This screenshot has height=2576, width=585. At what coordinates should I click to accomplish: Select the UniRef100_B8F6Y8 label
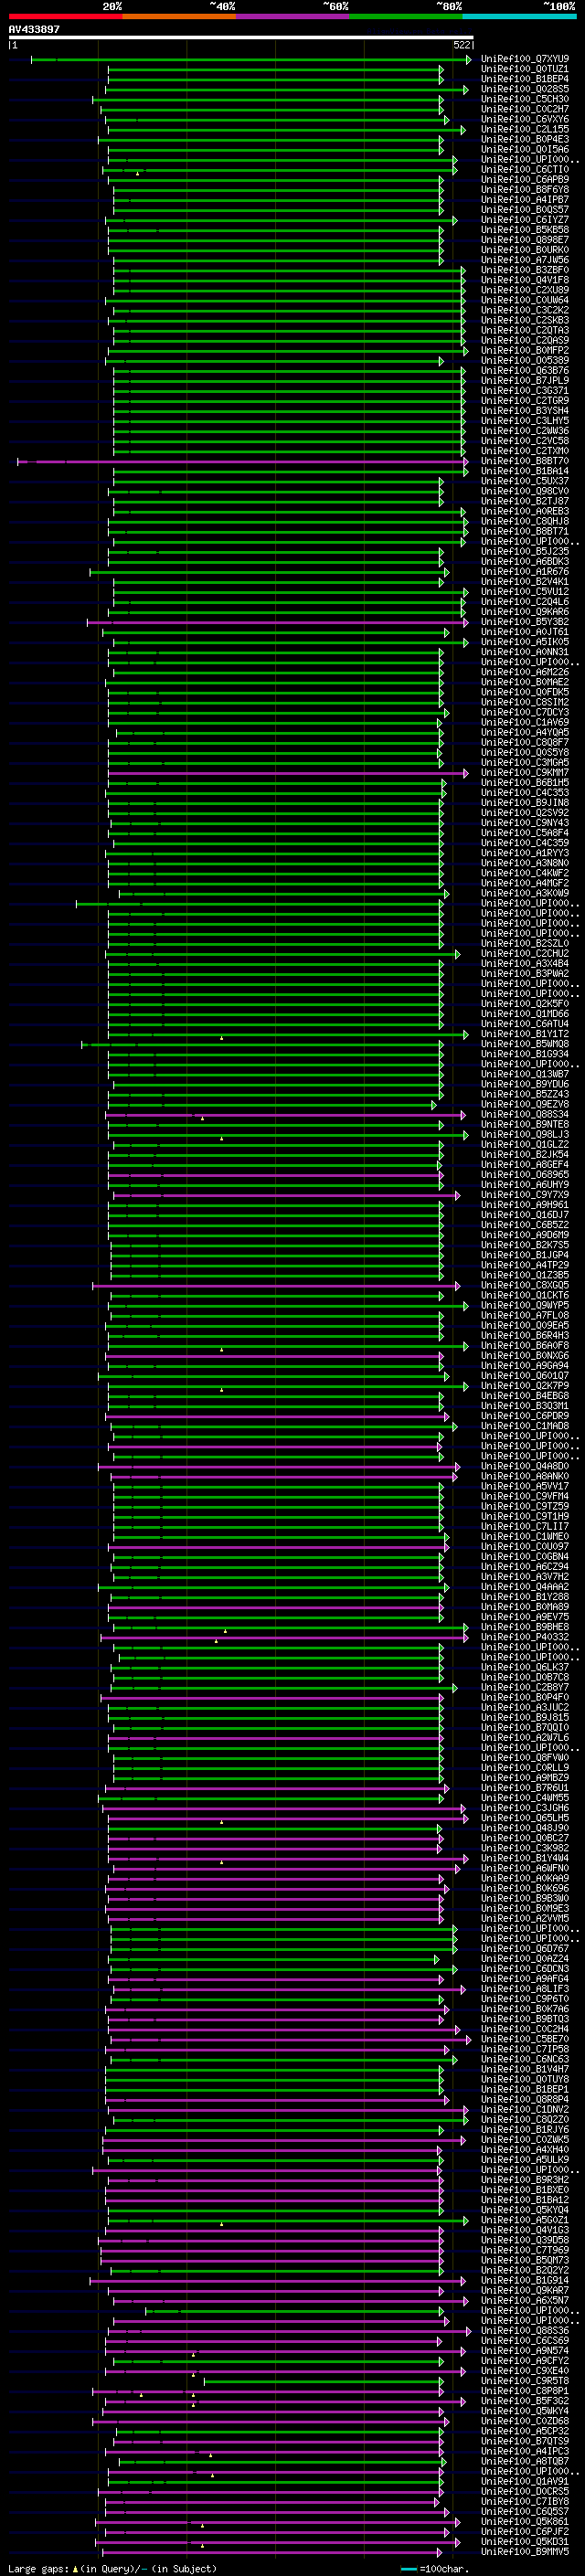[525, 189]
